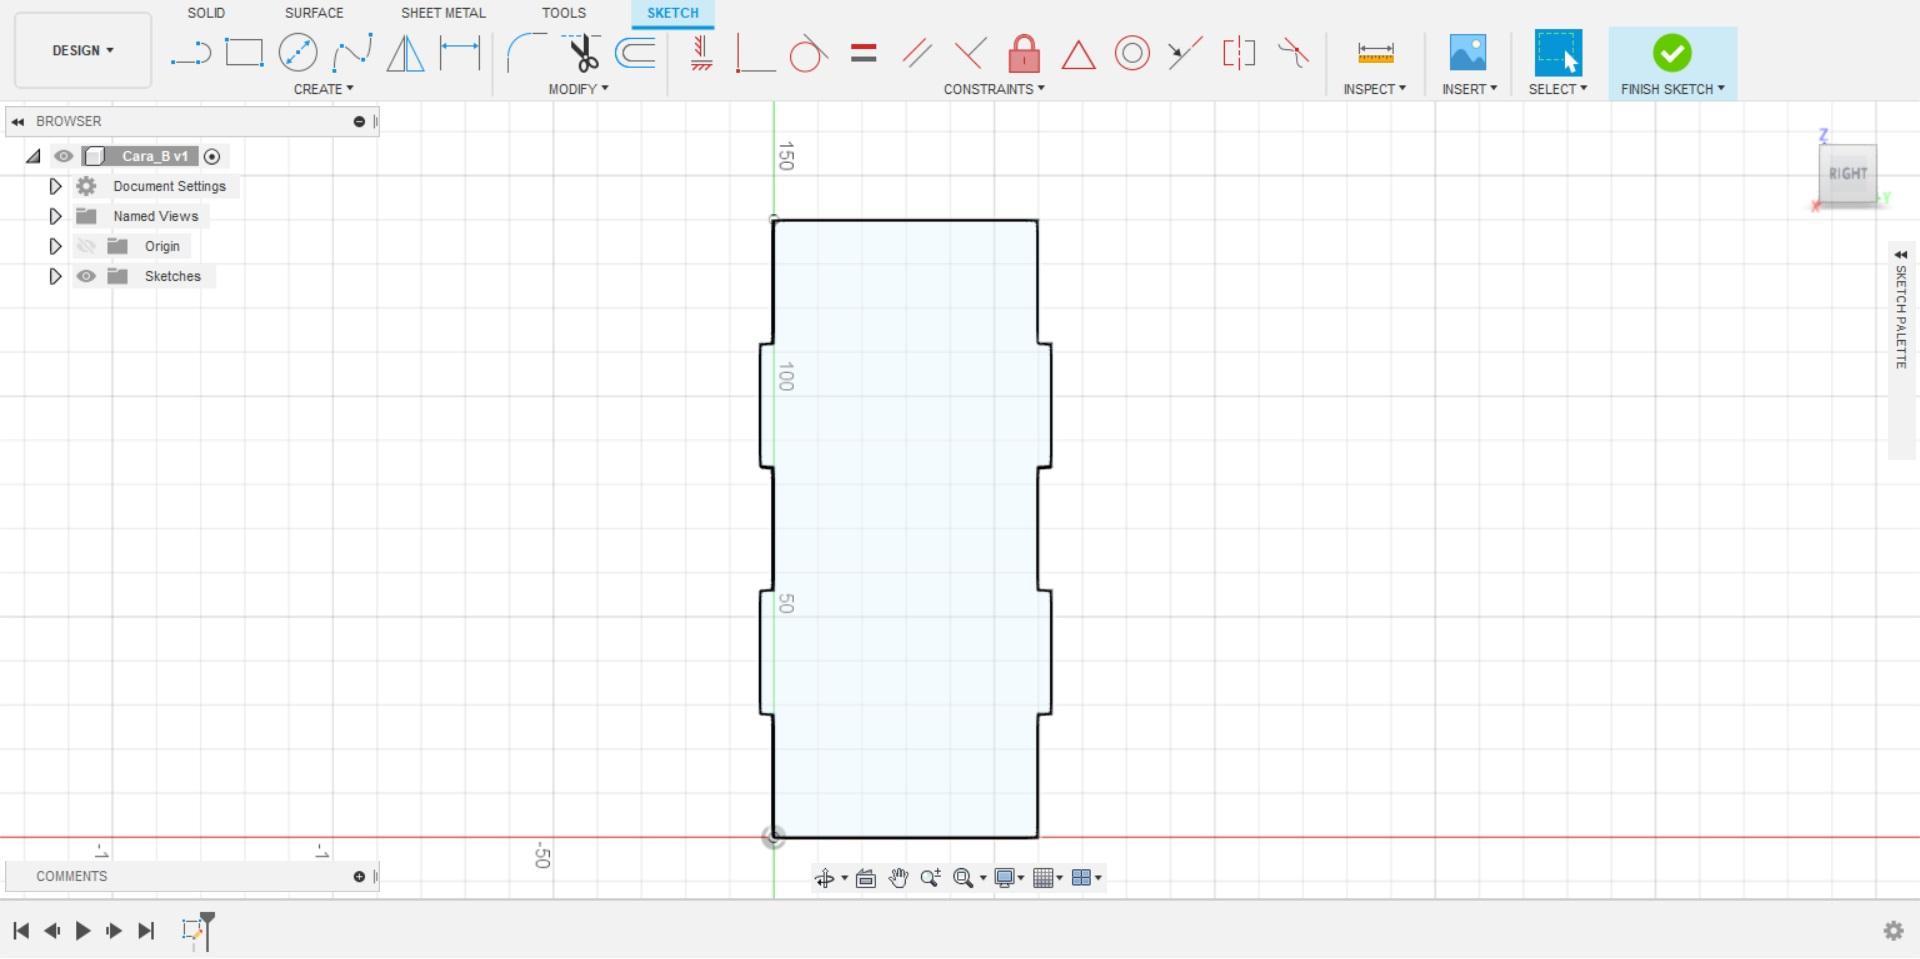This screenshot has width=1920, height=959.
Task: Switch to the SHEET METAL tab
Action: (x=443, y=13)
